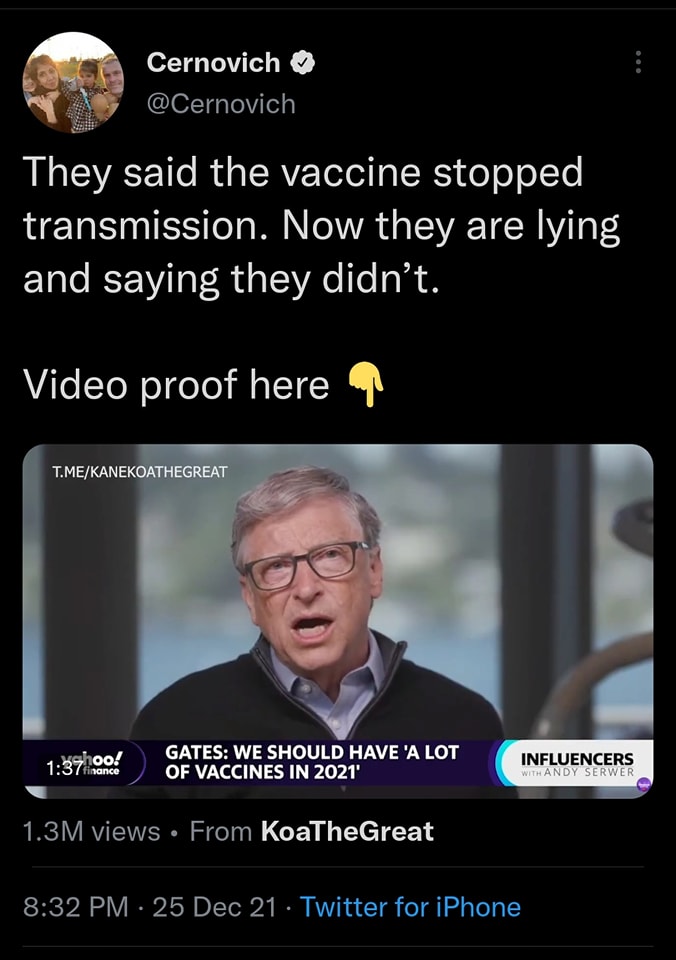This screenshot has height=960, width=676.
Task: Select the tweet text about vaccine transmission
Action: (x=321, y=226)
